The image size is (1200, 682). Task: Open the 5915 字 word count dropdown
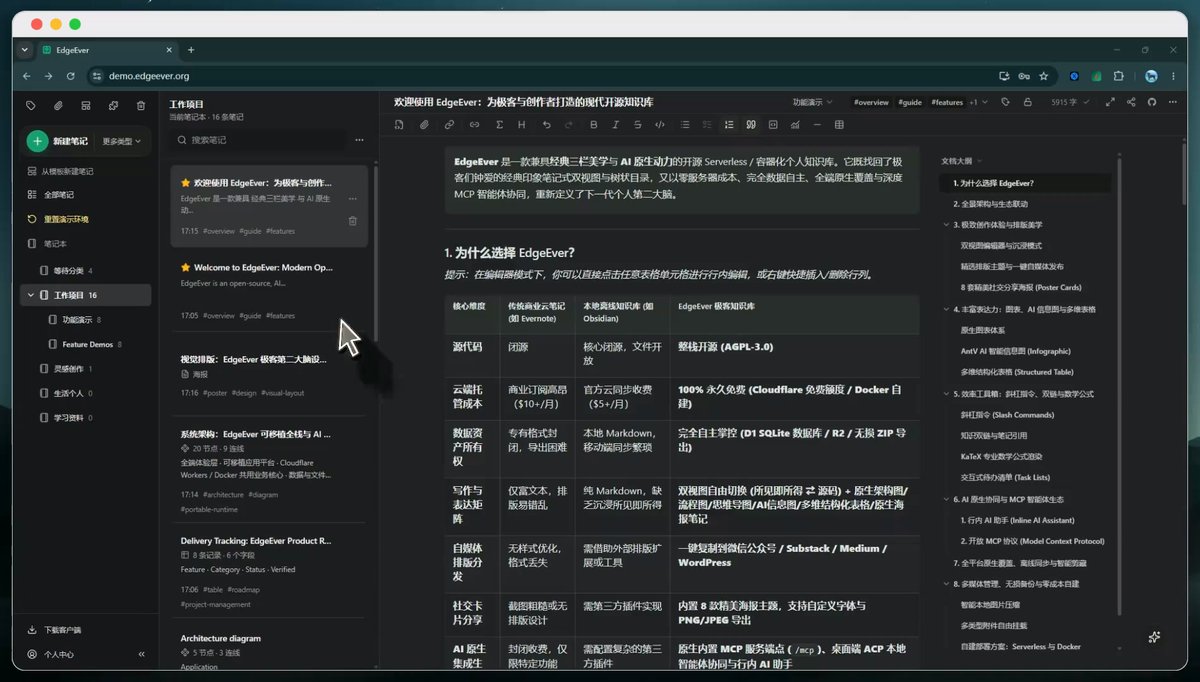pyautogui.click(x=1072, y=102)
